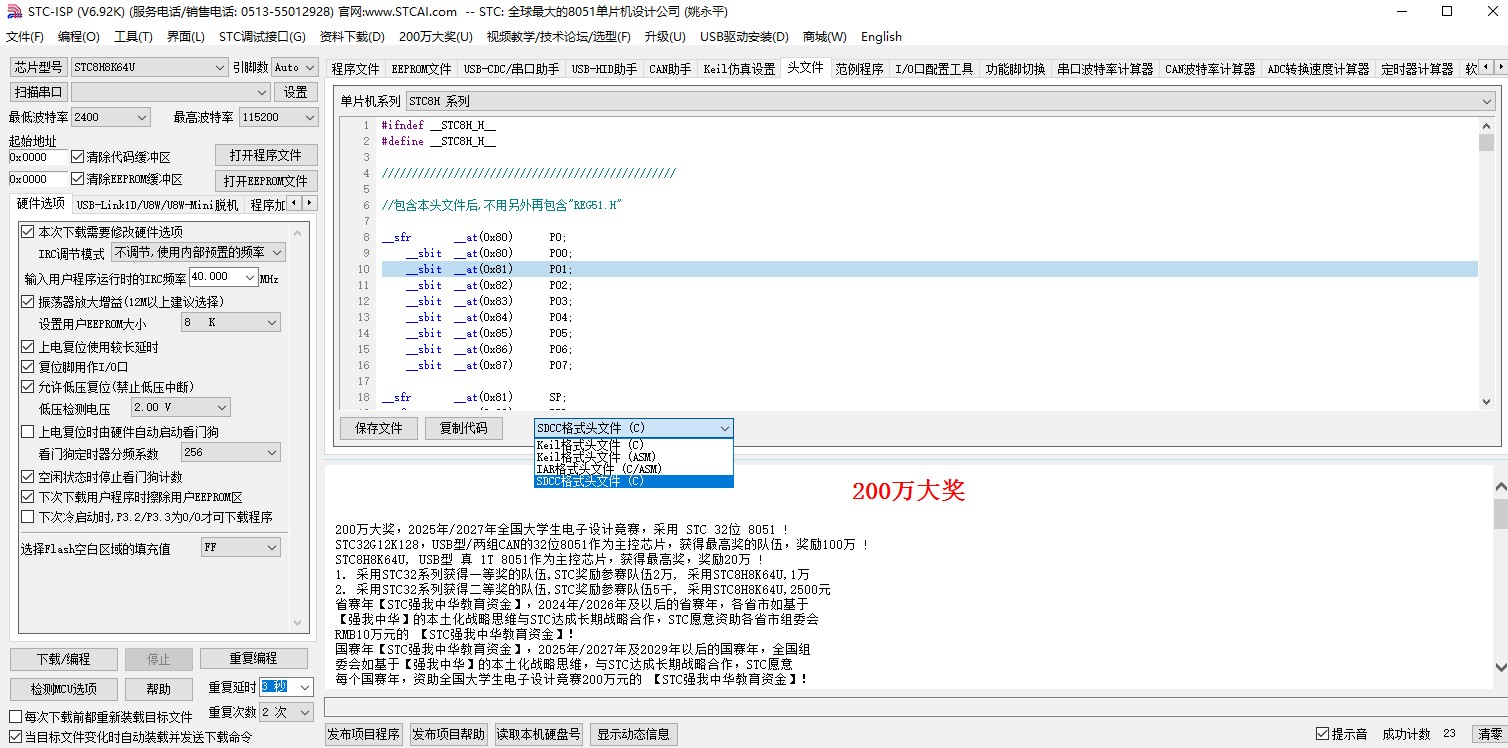
Task: Click code editor scrollbar down arrow
Action: (x=1486, y=401)
